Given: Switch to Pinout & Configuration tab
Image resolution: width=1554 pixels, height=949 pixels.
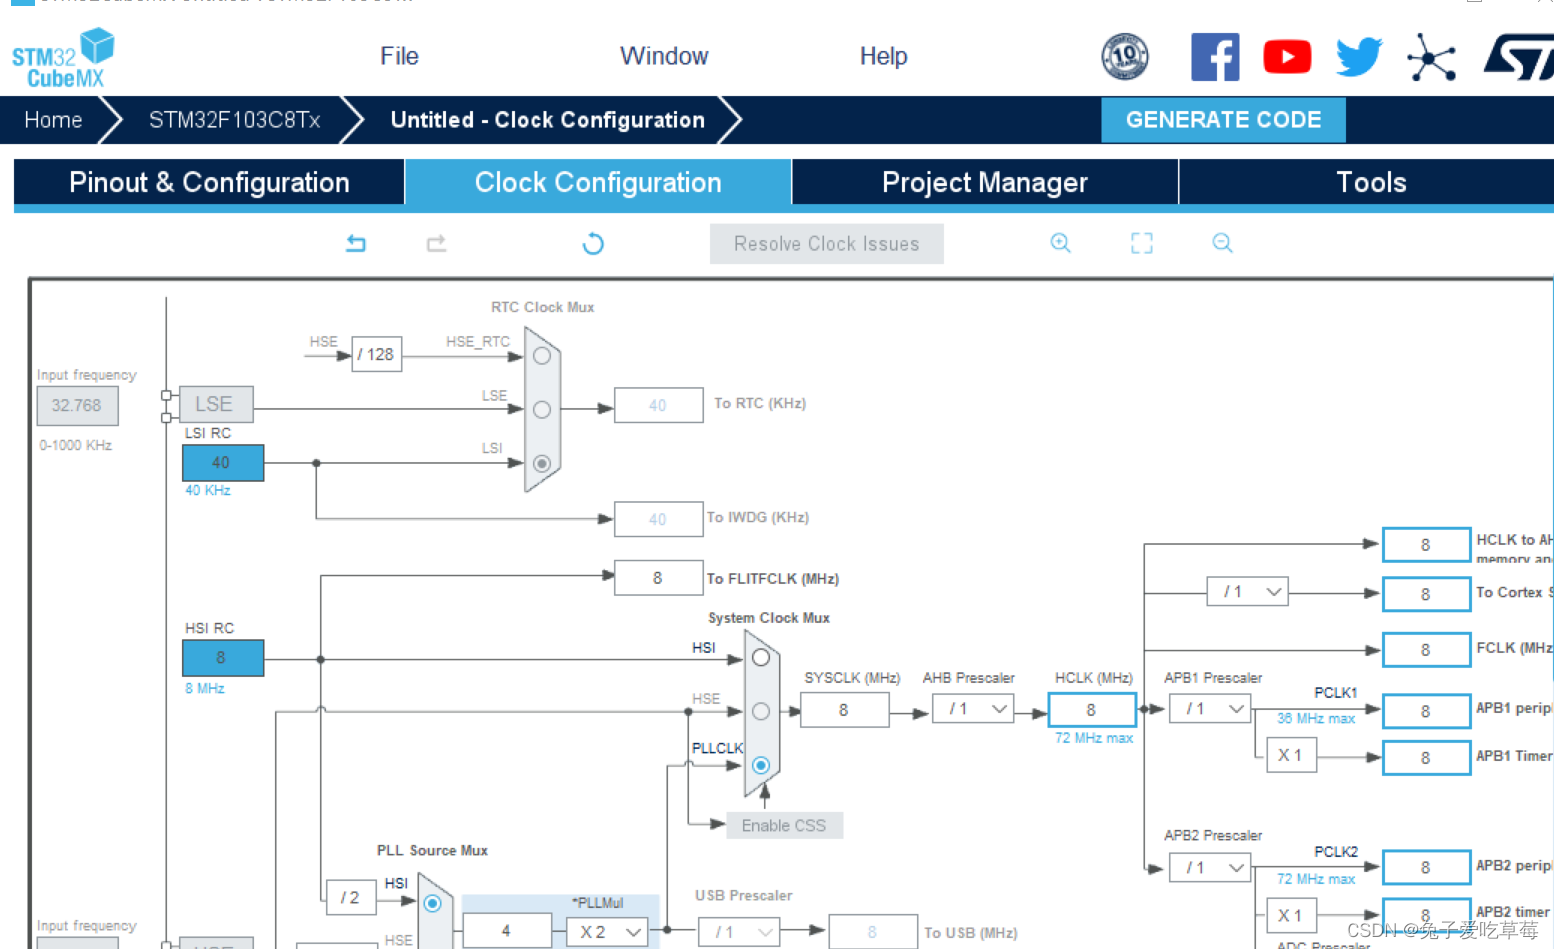Looking at the screenshot, I should point(209,182).
